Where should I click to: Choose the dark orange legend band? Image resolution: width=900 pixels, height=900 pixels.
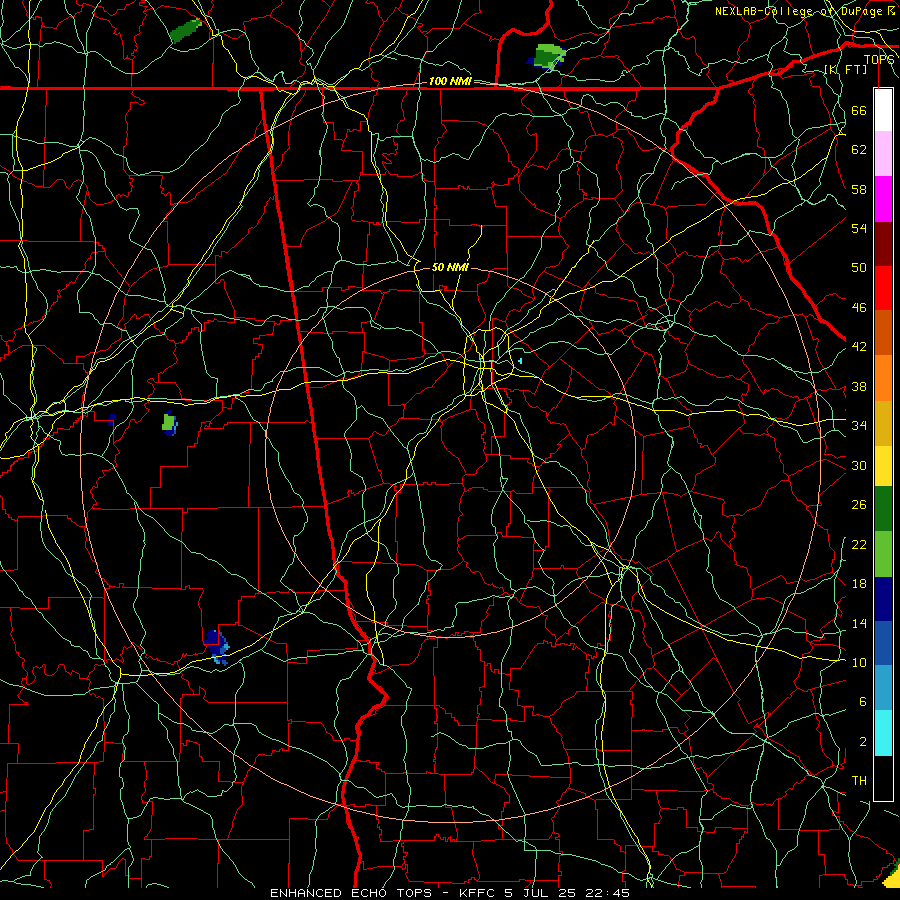coord(883,332)
